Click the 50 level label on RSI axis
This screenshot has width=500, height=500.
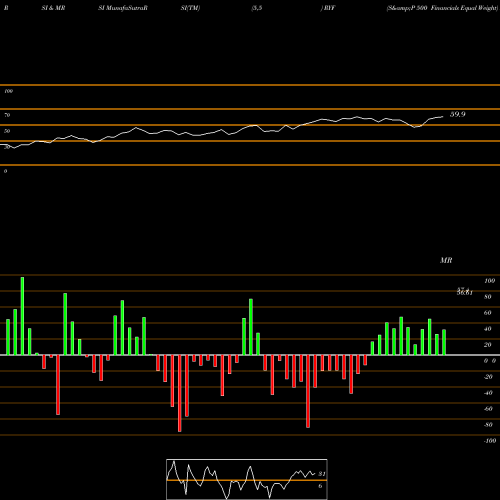click(7, 131)
